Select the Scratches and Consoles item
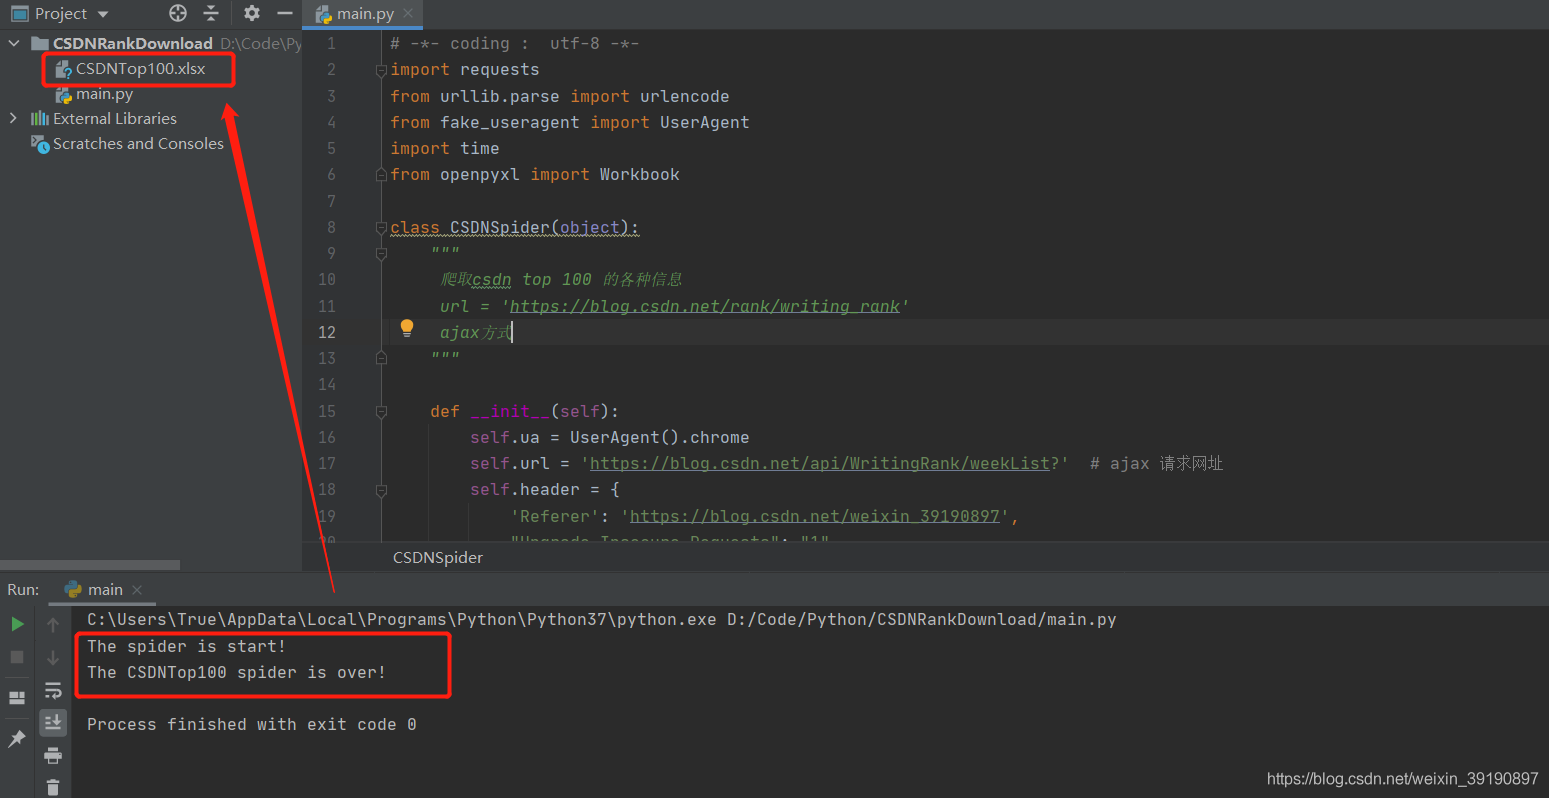 (138, 143)
